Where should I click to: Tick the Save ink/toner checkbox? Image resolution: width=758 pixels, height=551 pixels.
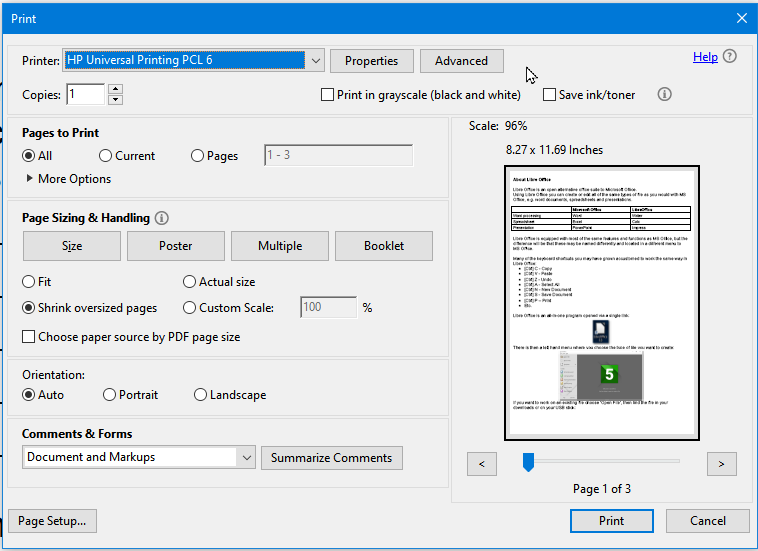pos(549,95)
